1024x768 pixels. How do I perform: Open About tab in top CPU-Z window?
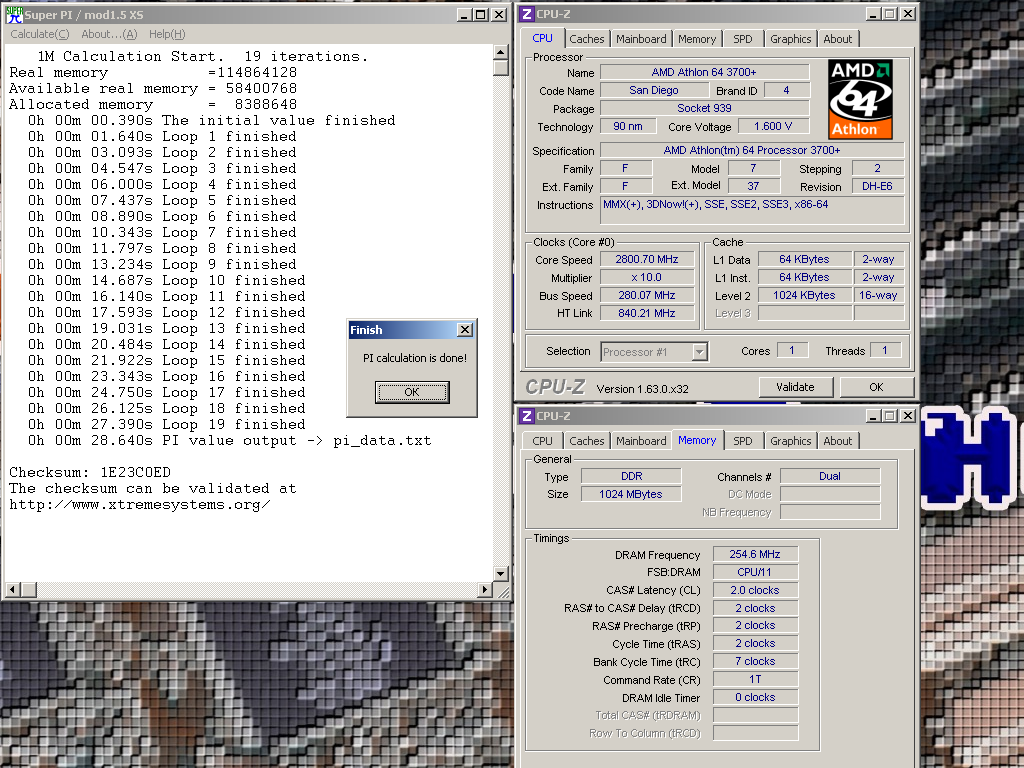837,39
